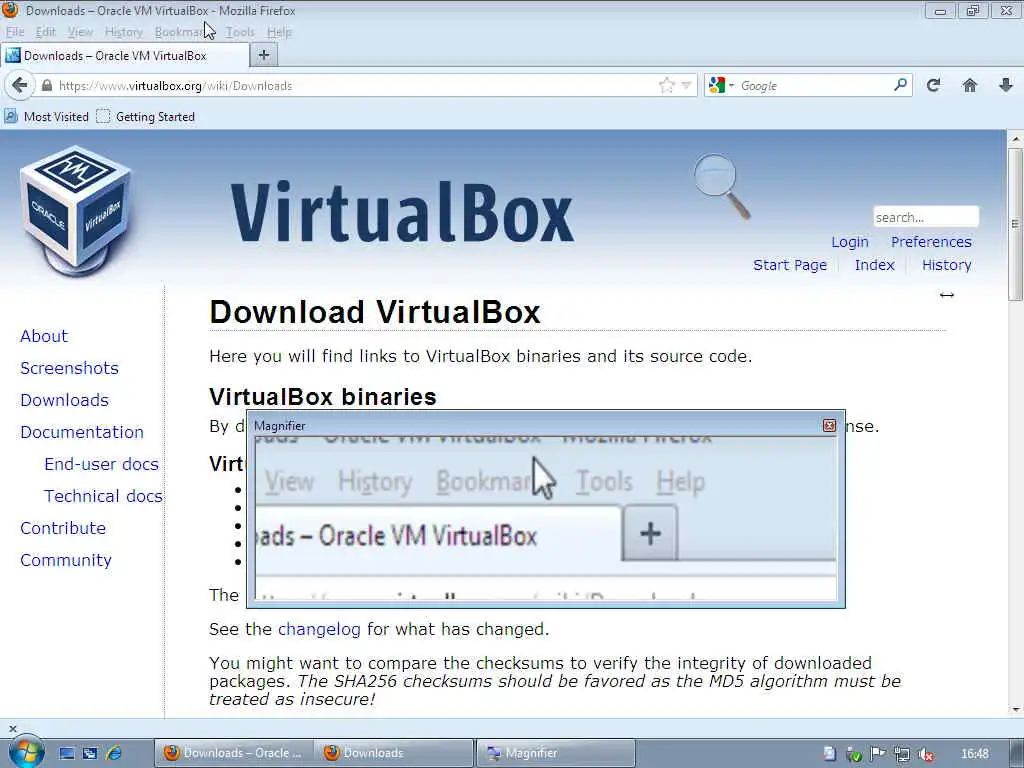Click the security shield tray icon
This screenshot has width=1024, height=768.
(x=854, y=754)
